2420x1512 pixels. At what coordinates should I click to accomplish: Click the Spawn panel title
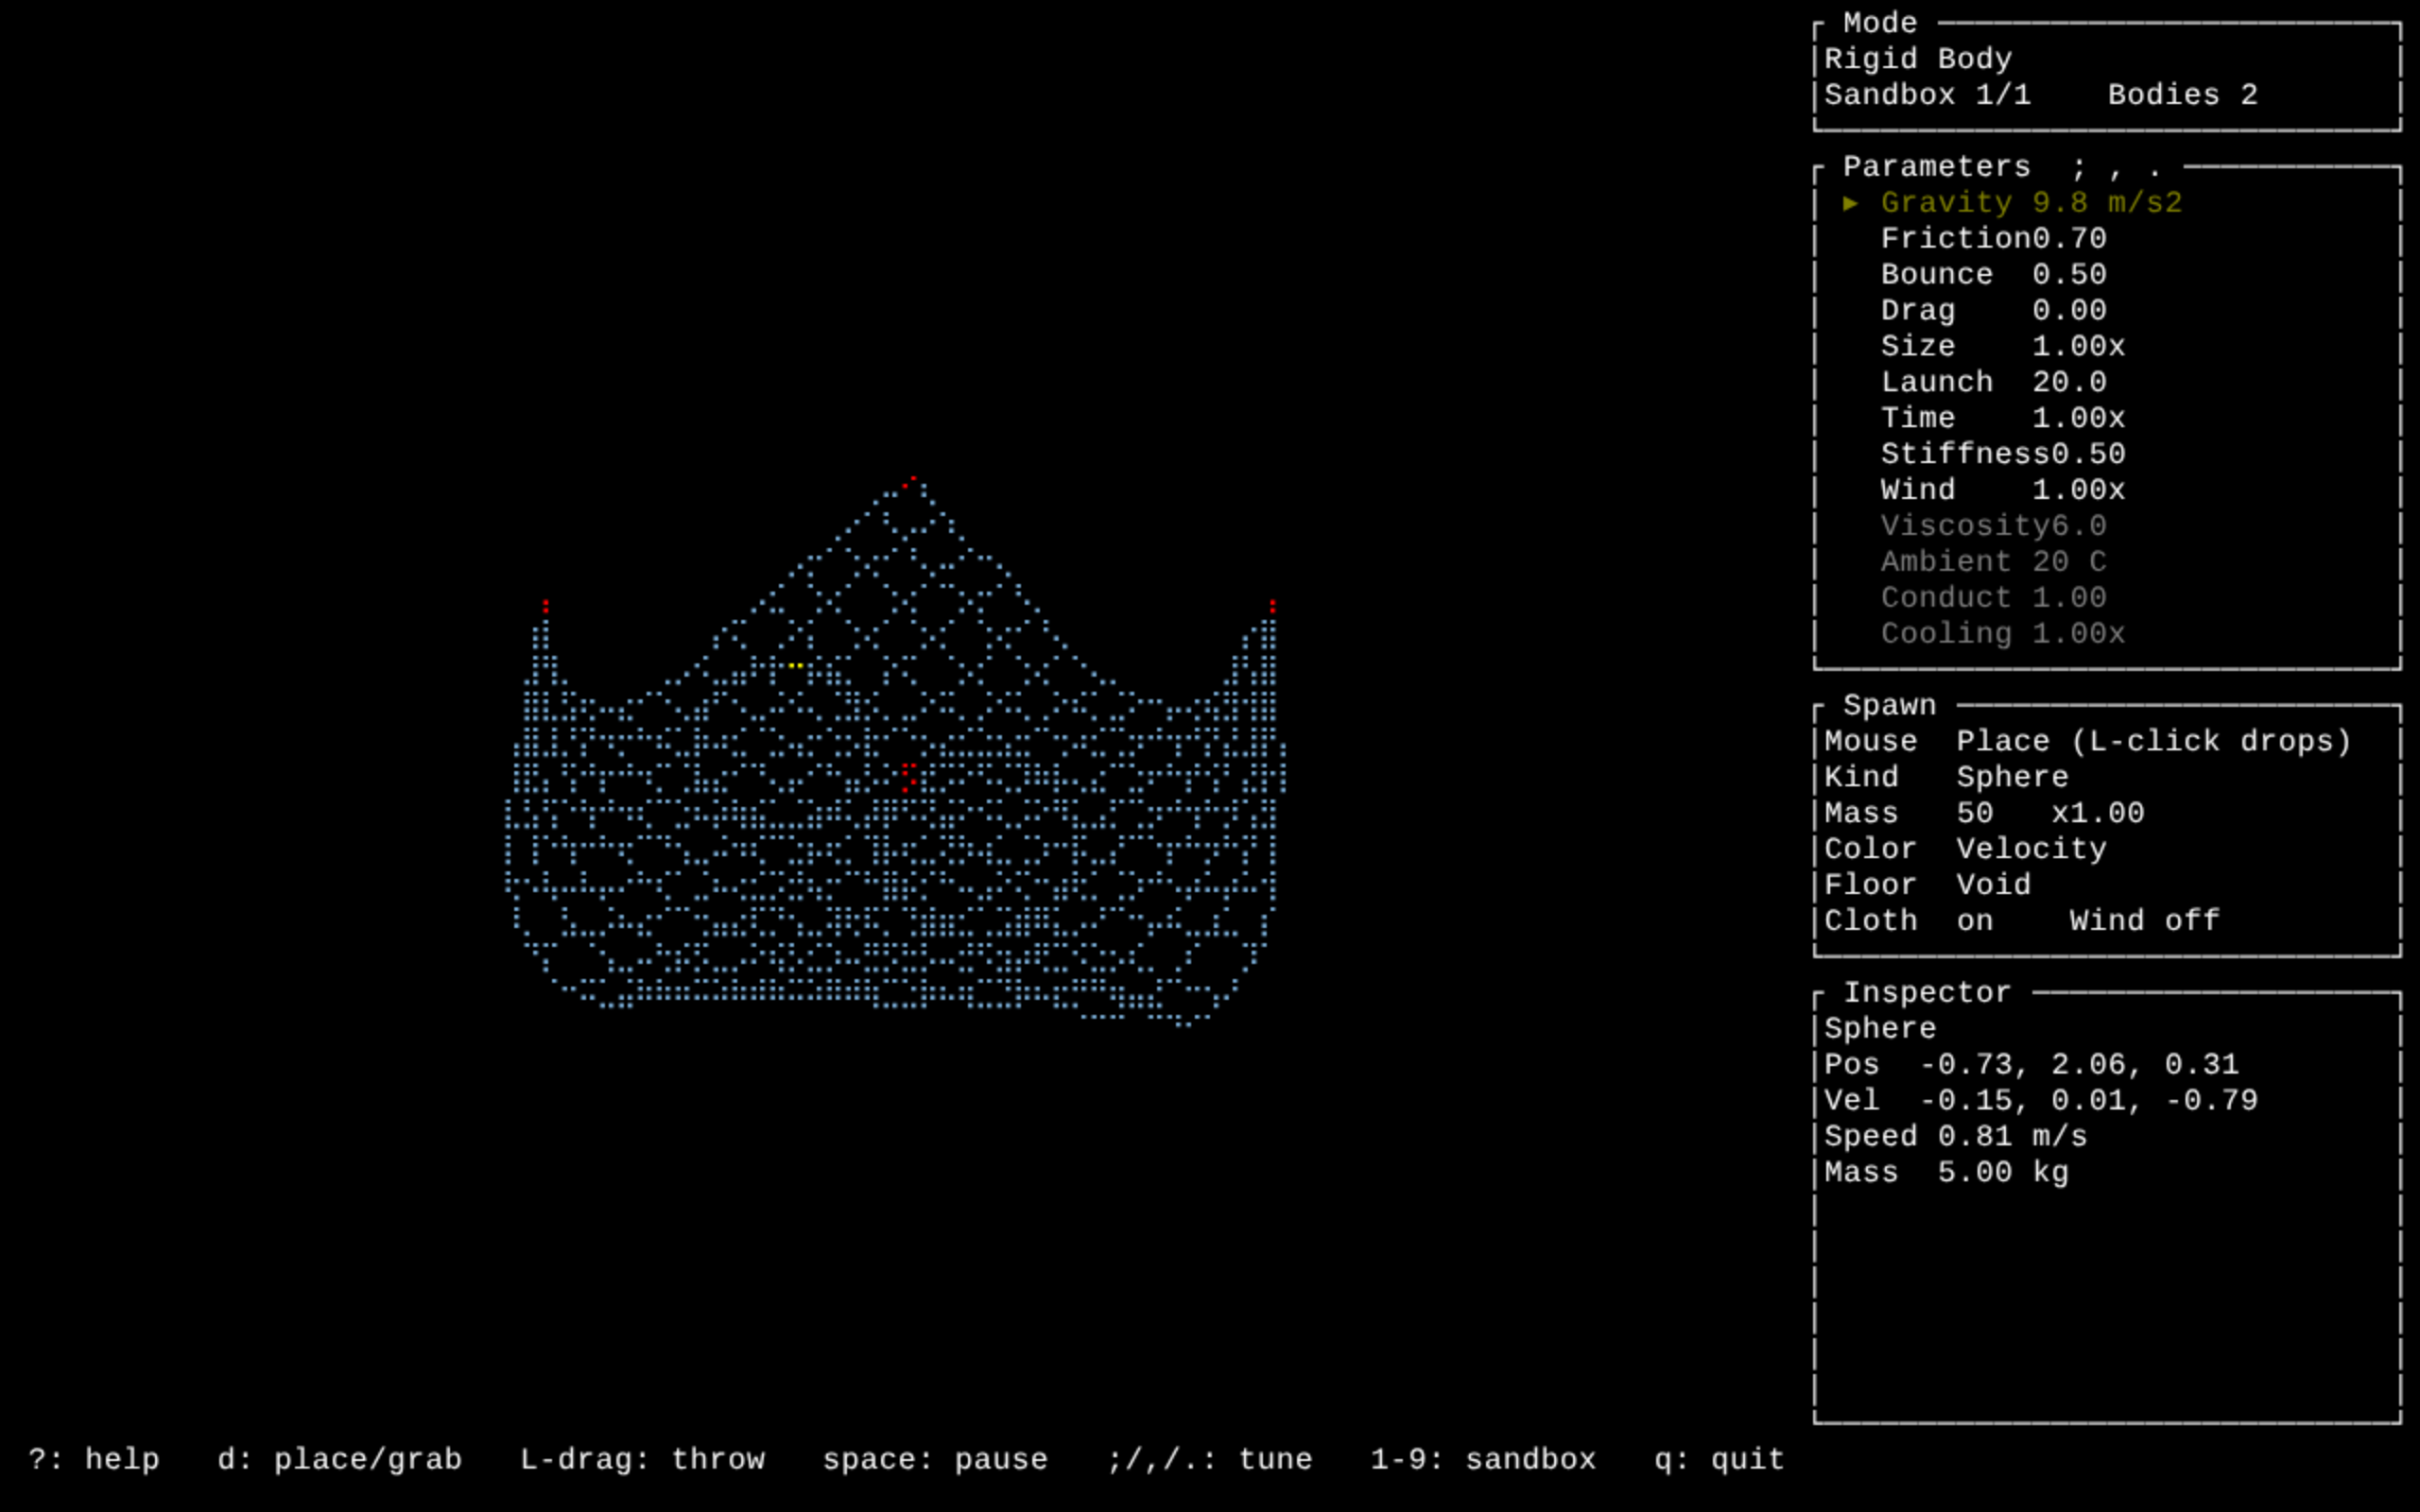point(1889,706)
